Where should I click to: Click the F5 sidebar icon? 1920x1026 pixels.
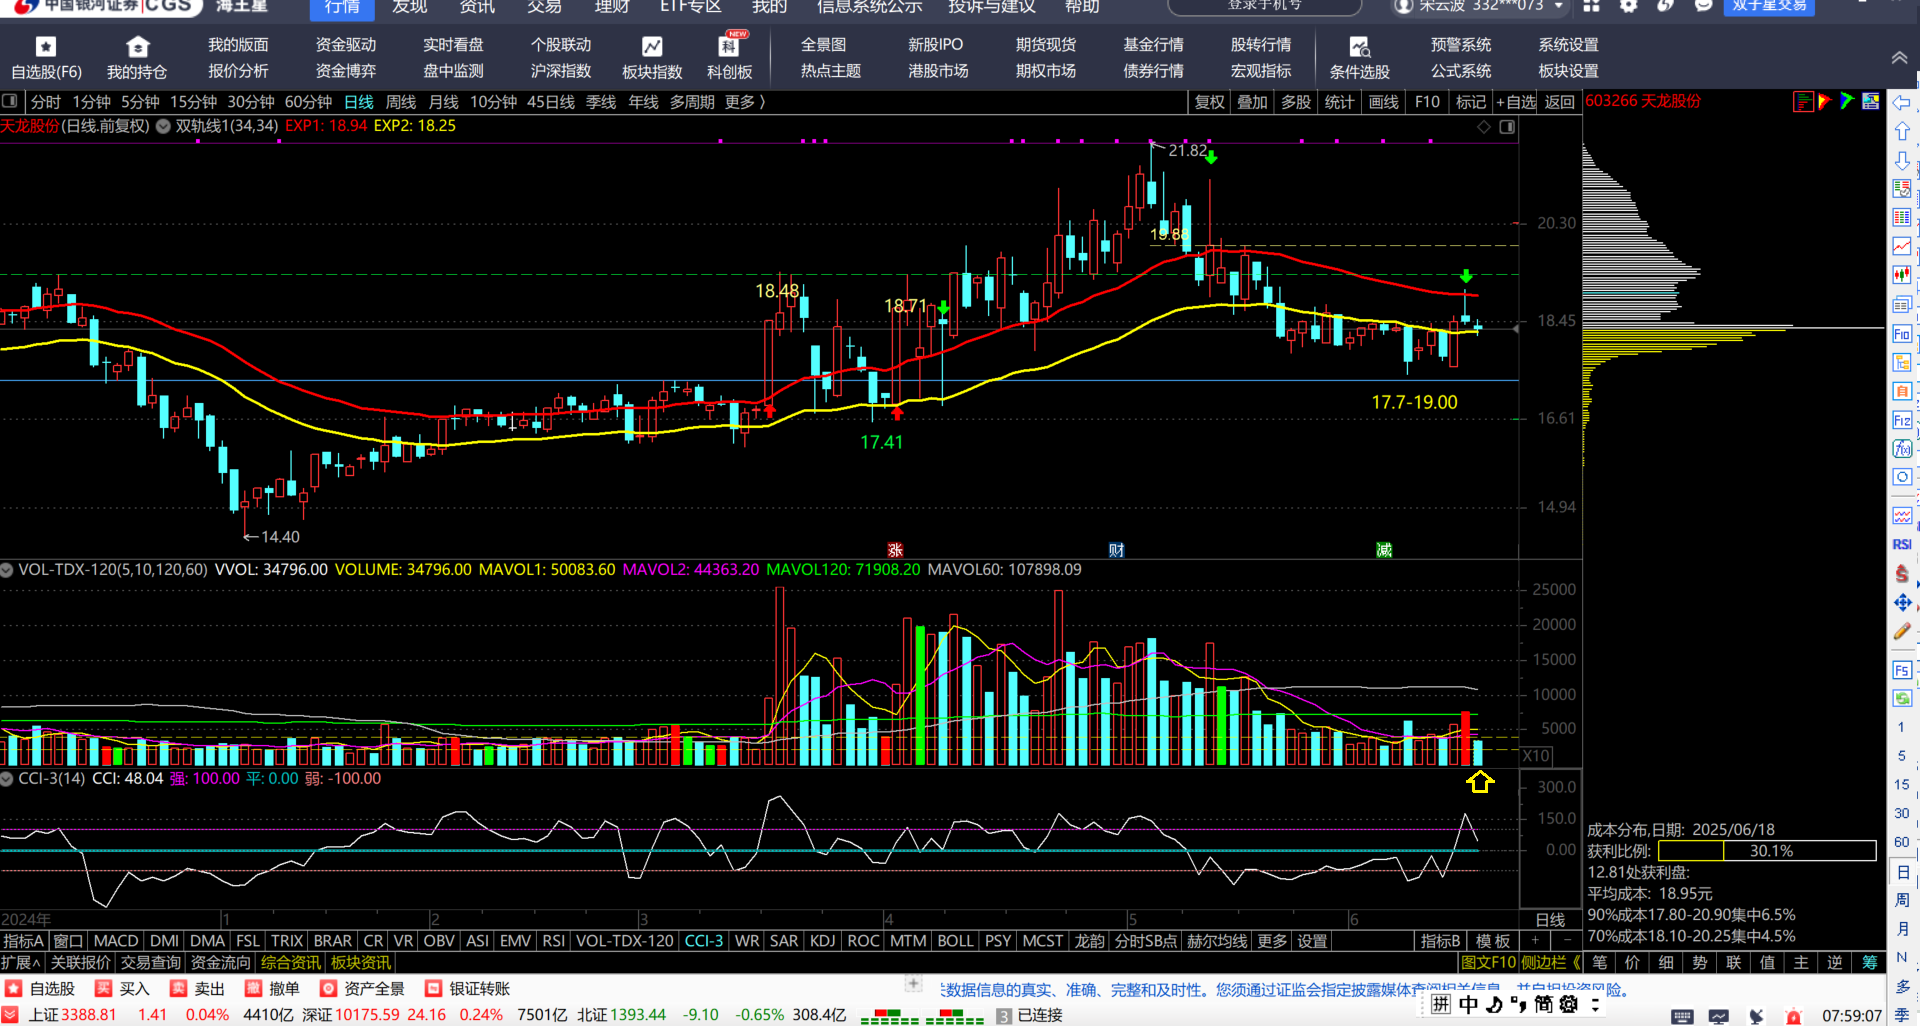click(1902, 669)
